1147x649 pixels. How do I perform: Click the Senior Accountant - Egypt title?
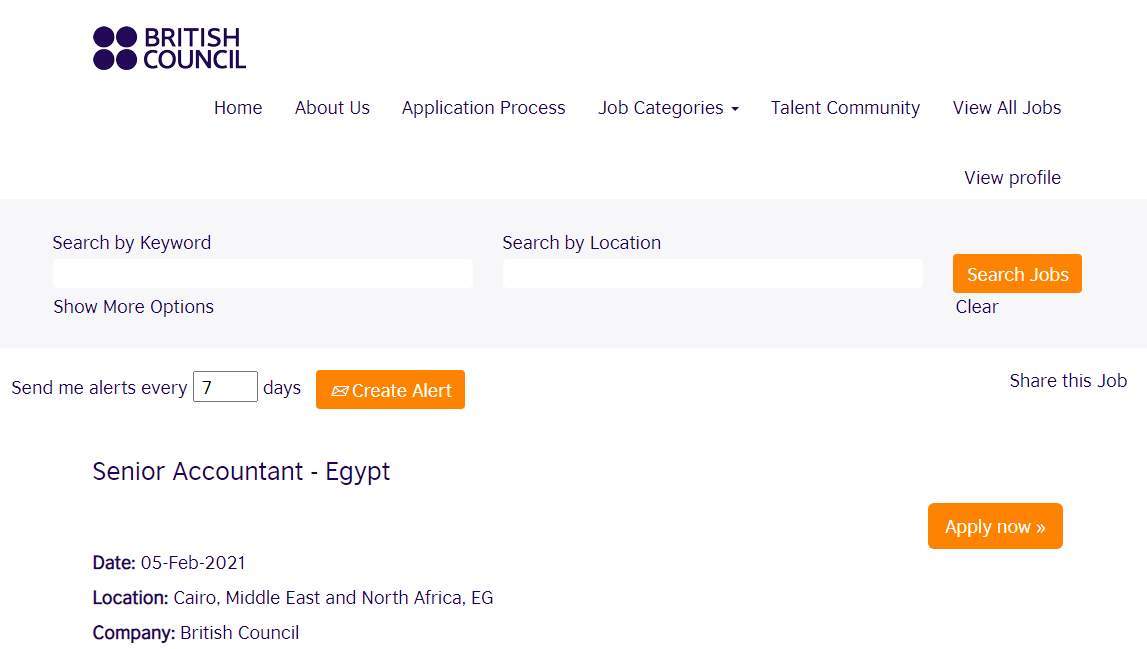241,471
